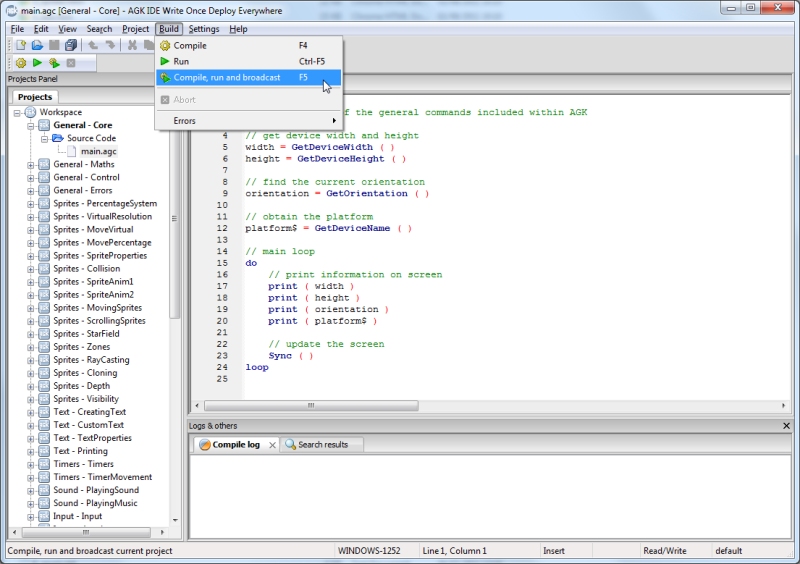Screen dimensions: 800x564
Task: Click the Text - Printing project icon
Action: (x=44, y=451)
